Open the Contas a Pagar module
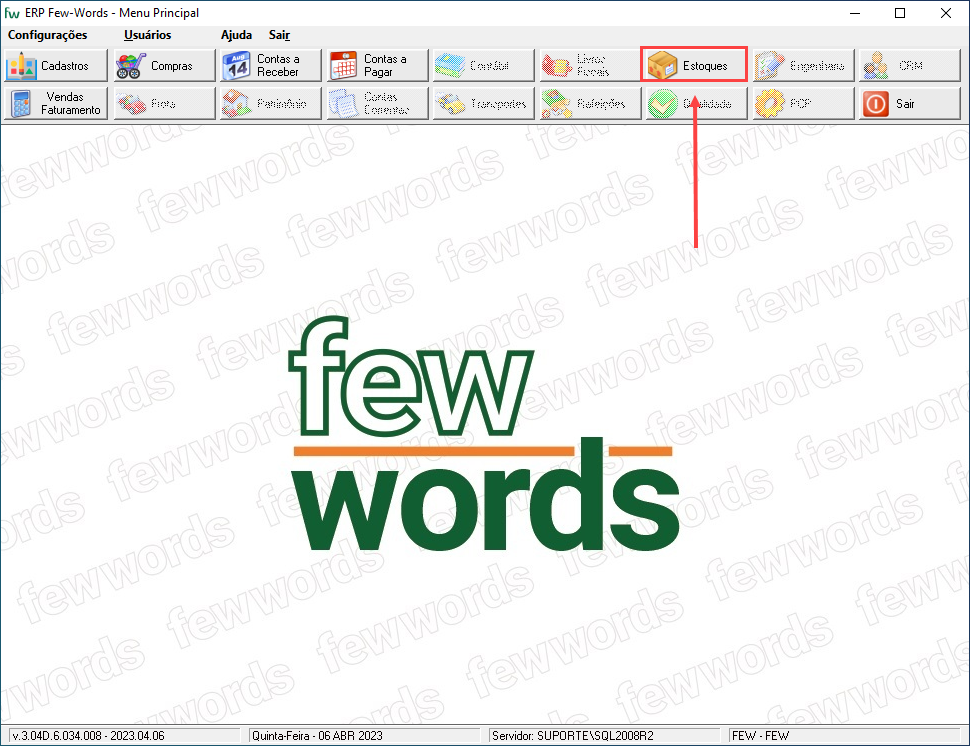 click(x=377, y=66)
